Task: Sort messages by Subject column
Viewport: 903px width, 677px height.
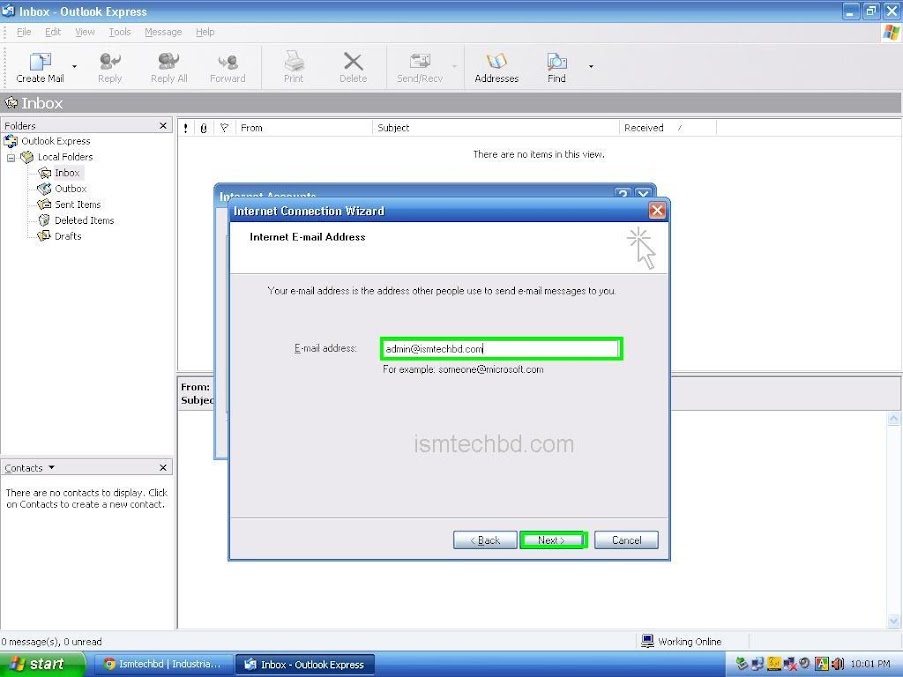Action: (496, 128)
